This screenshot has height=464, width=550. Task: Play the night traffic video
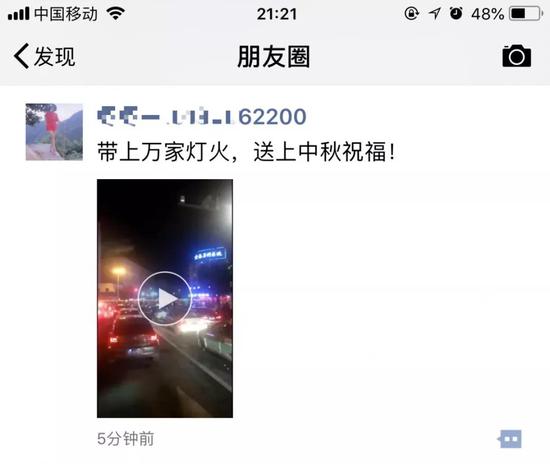point(165,298)
